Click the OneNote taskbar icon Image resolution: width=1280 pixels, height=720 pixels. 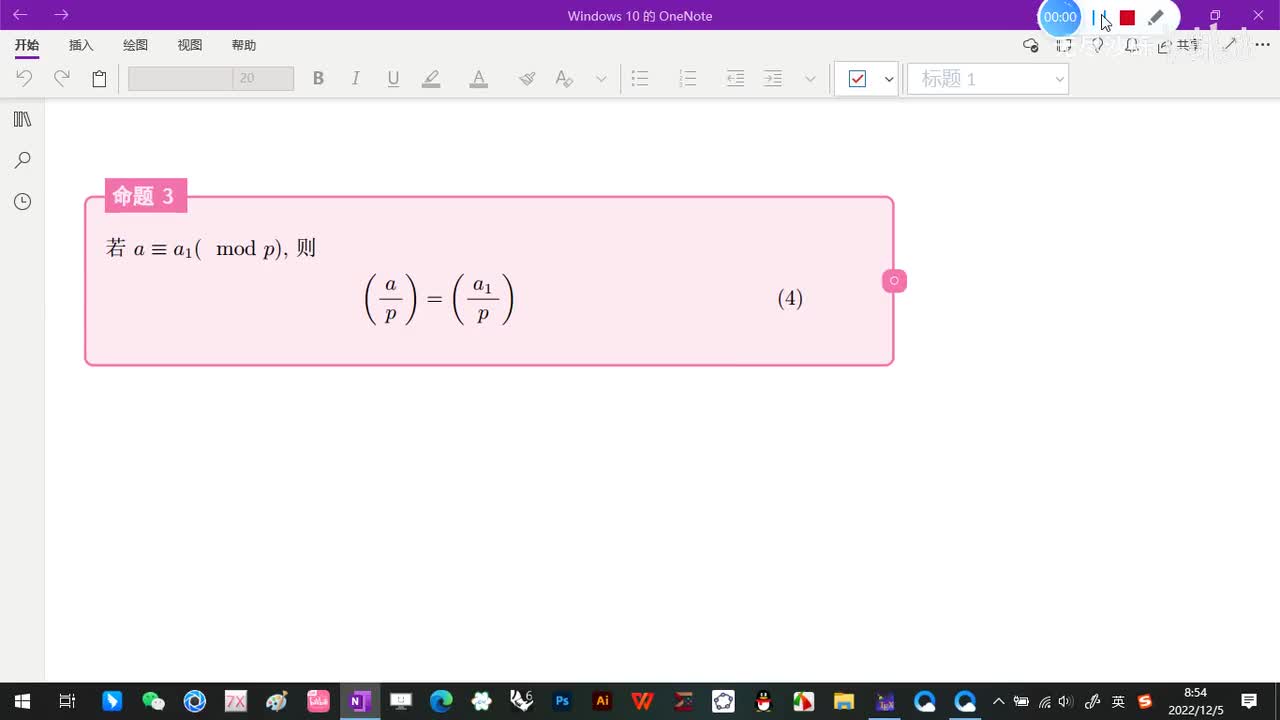click(358, 701)
